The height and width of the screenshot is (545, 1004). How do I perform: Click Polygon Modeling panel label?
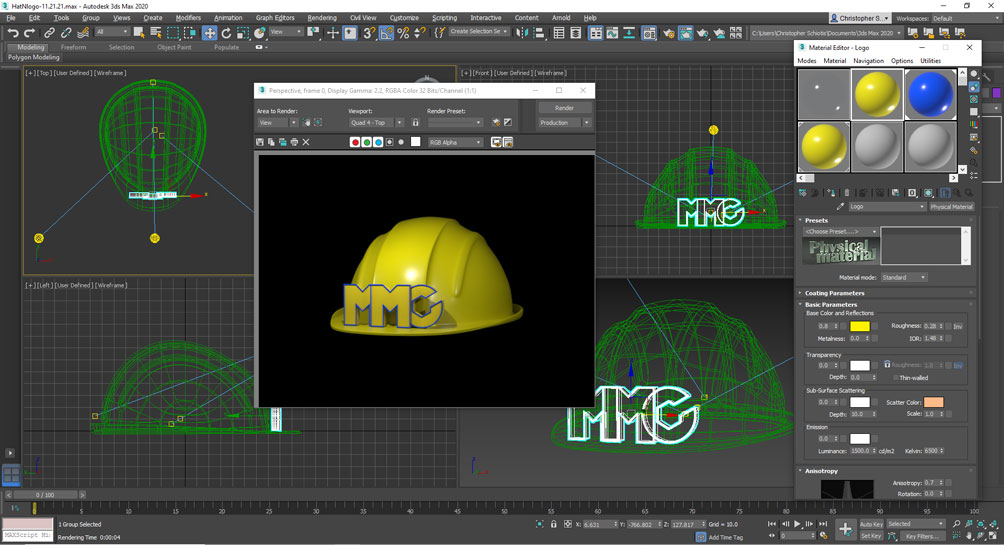click(33, 57)
